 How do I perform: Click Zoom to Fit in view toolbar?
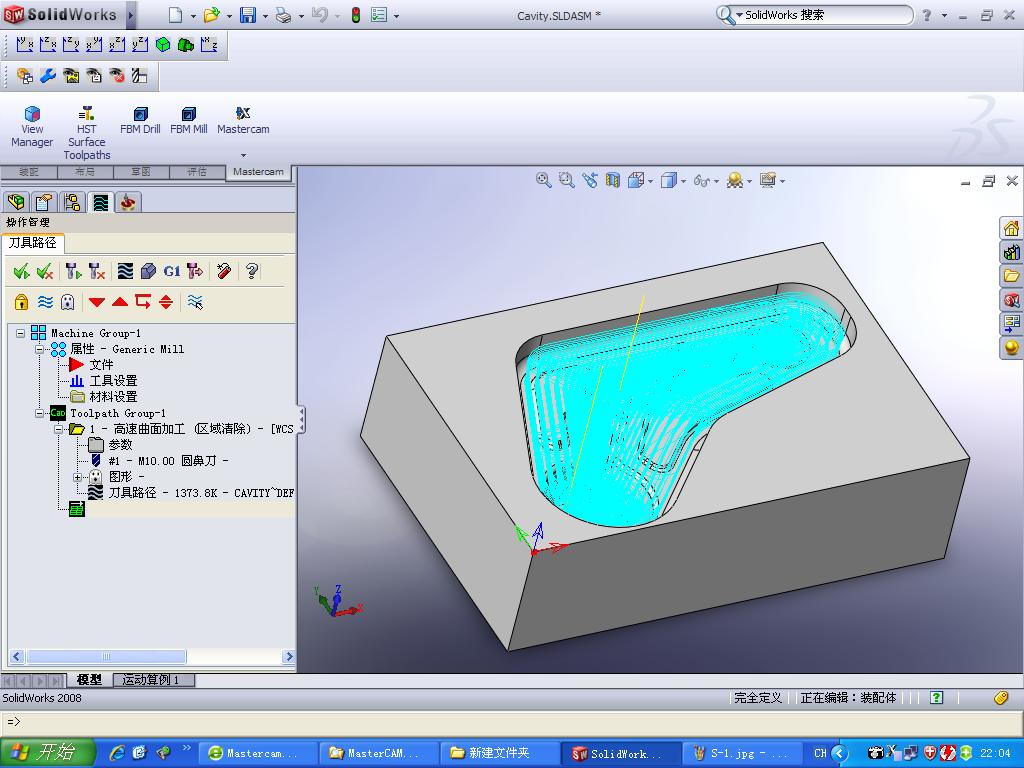543,180
